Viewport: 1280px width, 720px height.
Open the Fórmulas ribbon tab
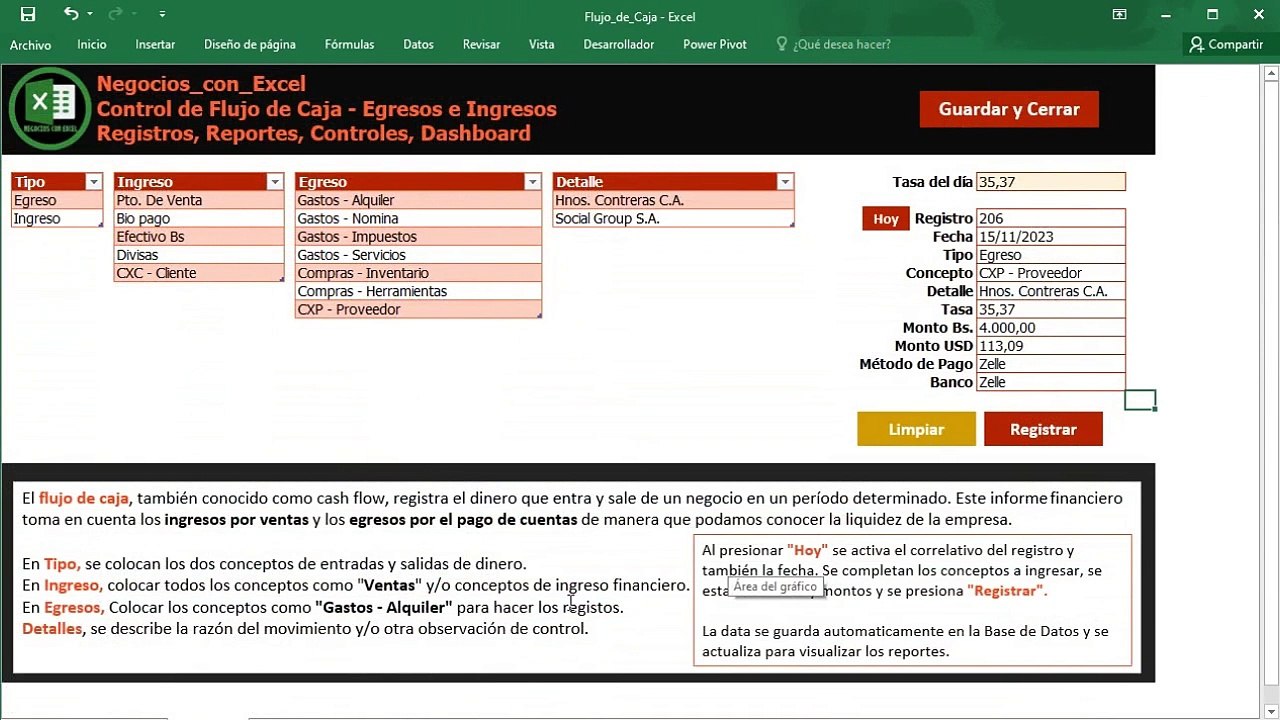349,44
